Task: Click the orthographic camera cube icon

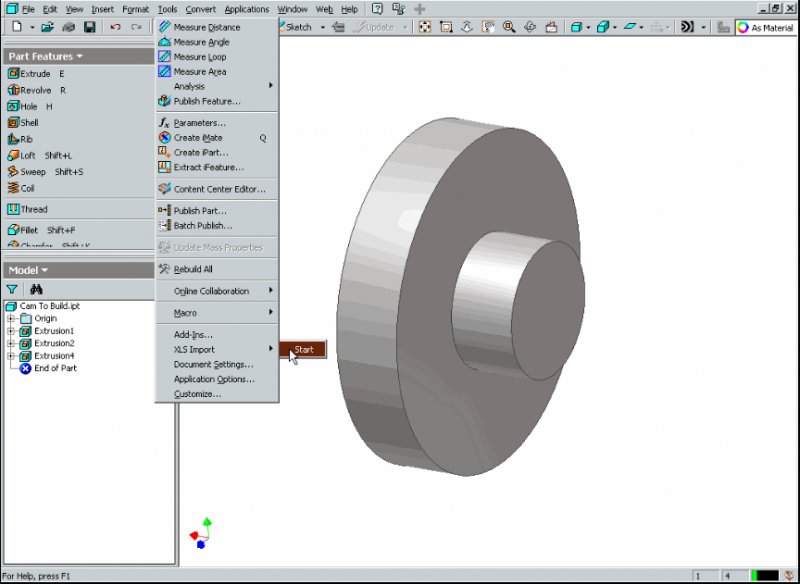Action: [x=603, y=27]
